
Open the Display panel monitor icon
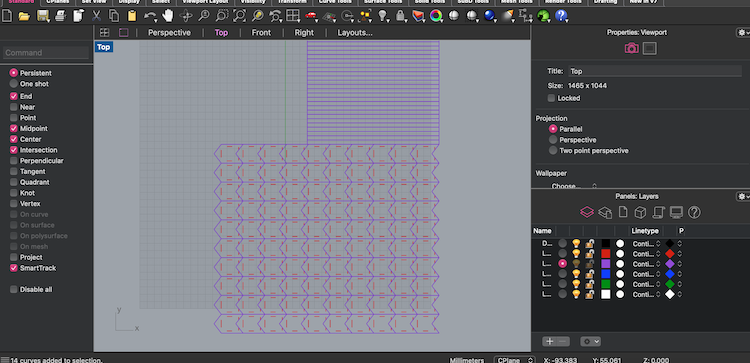pos(676,212)
